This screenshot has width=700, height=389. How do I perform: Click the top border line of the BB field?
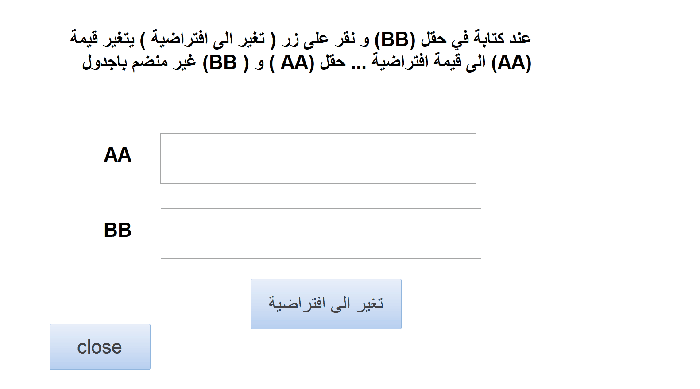click(321, 208)
